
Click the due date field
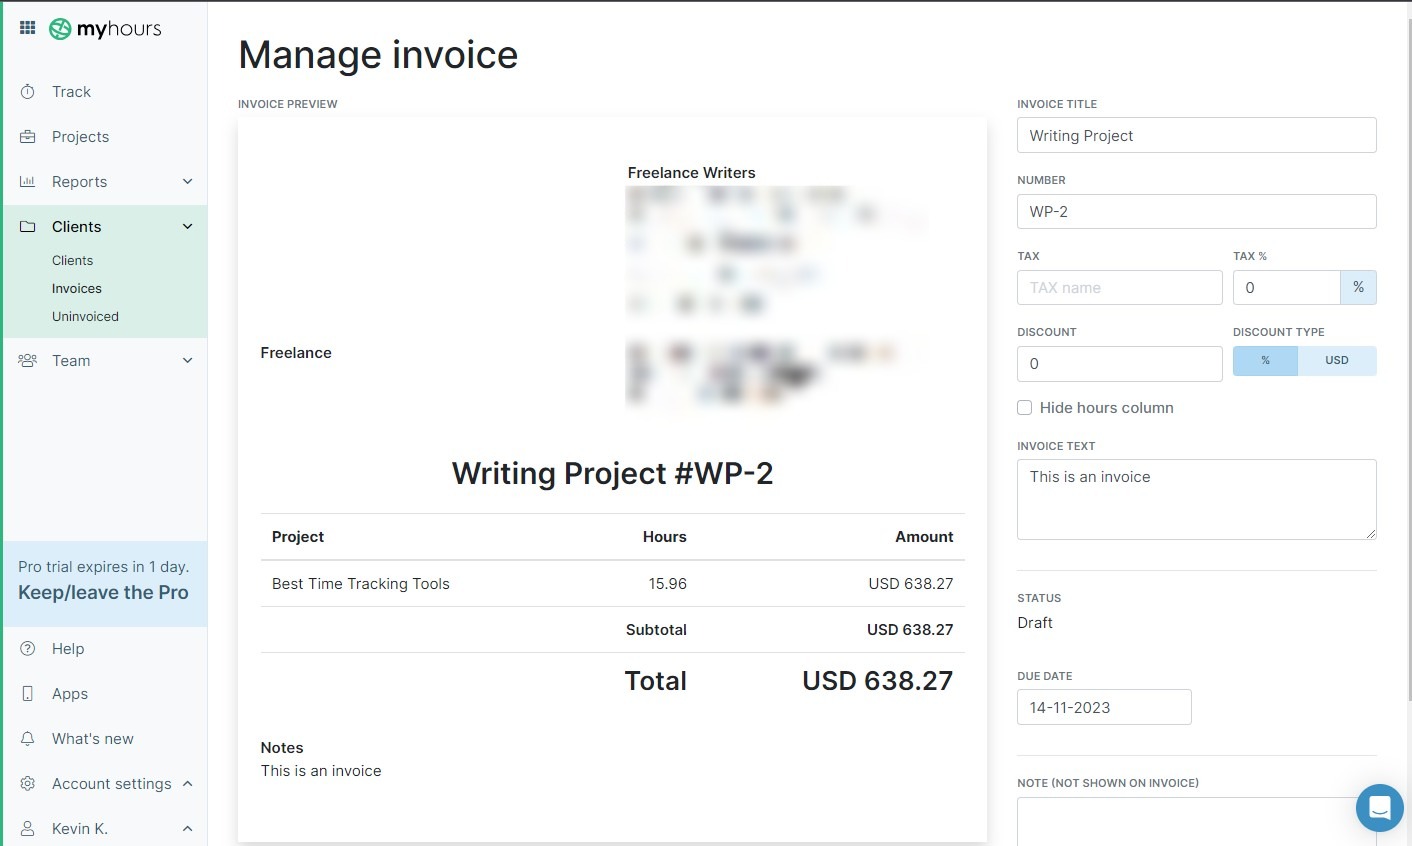1103,707
